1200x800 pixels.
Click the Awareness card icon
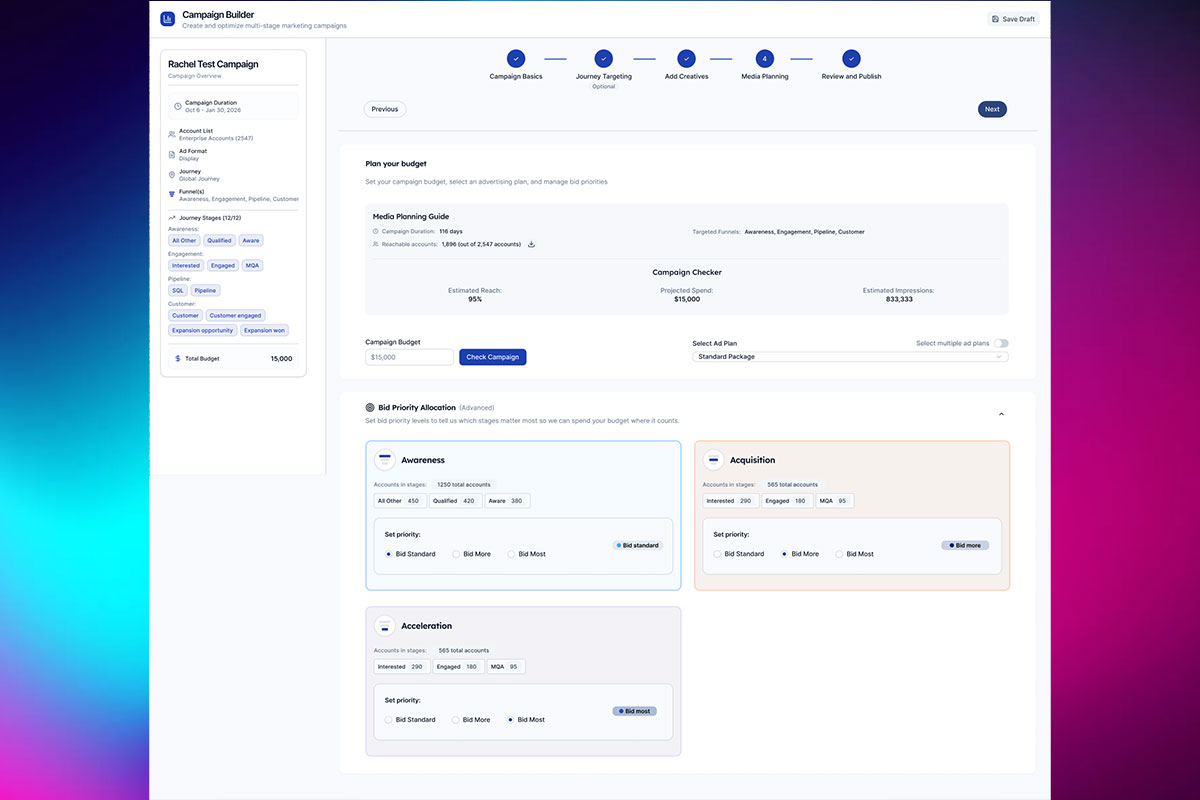pyautogui.click(x=385, y=460)
